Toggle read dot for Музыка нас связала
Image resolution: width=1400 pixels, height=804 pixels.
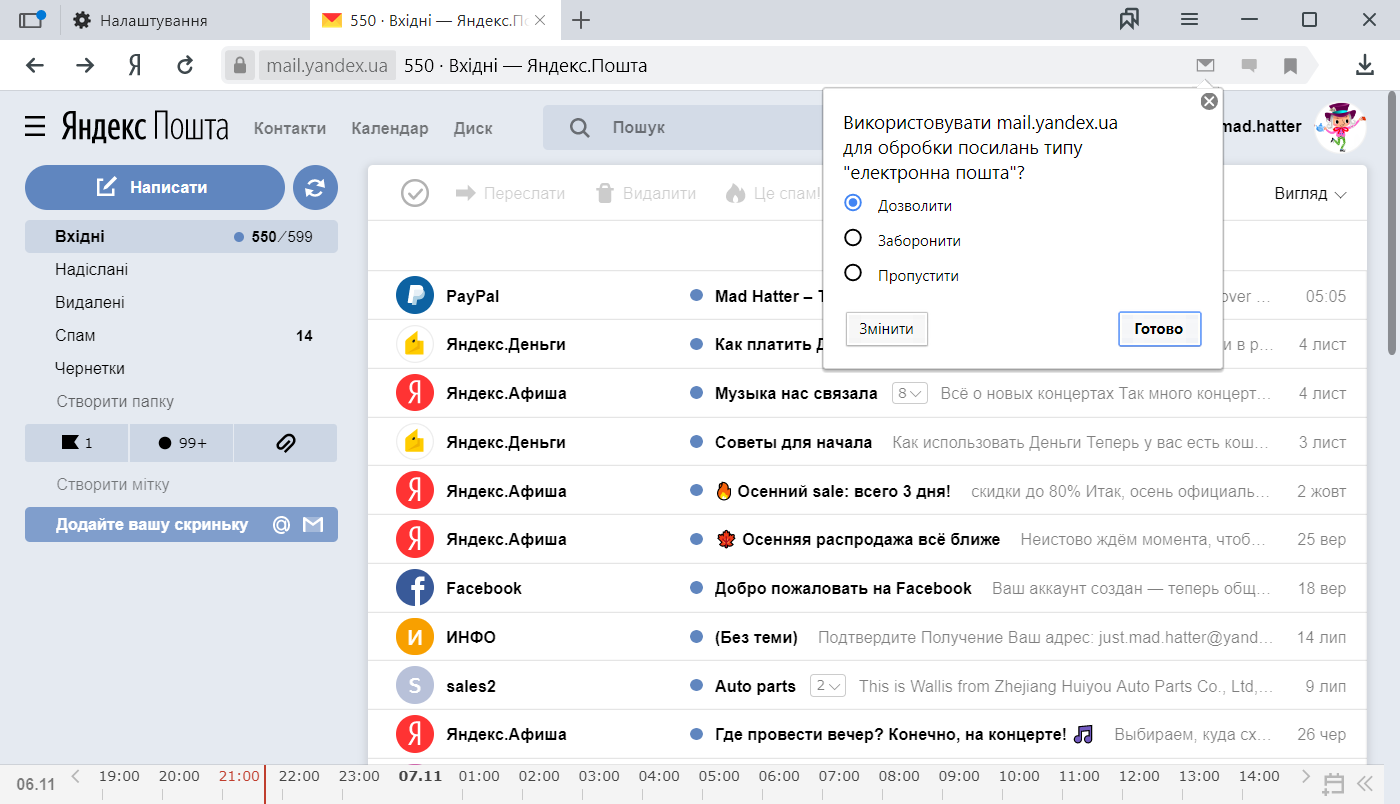(x=697, y=393)
